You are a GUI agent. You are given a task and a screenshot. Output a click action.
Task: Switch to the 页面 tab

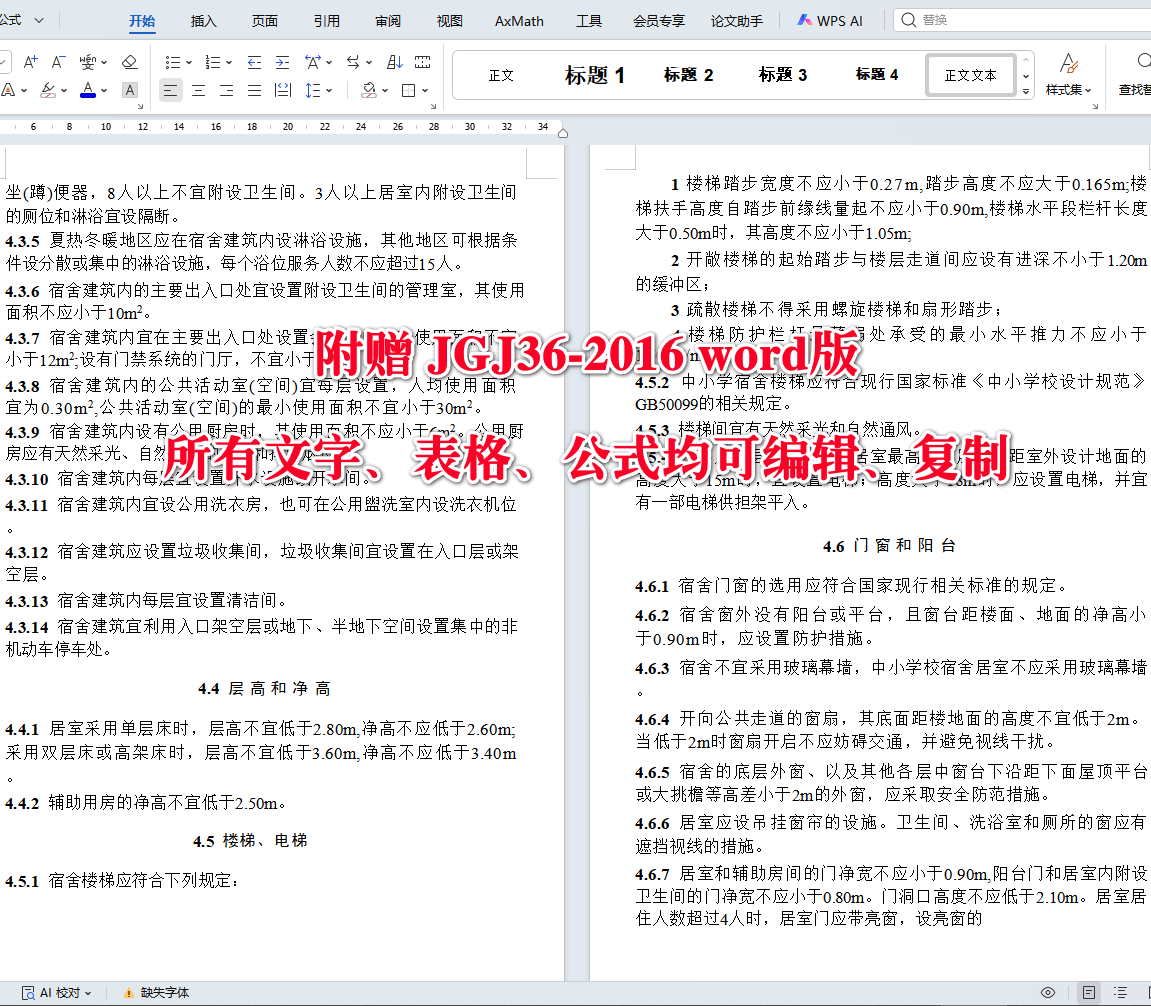pyautogui.click(x=264, y=21)
